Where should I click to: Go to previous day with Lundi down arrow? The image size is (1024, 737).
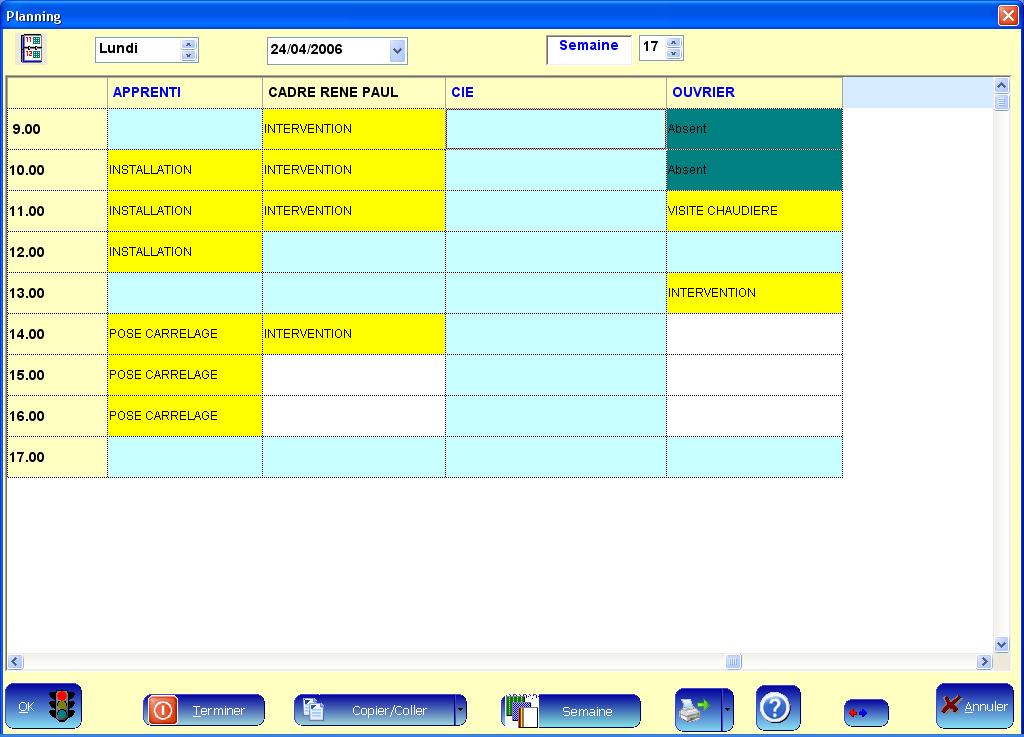(188, 55)
